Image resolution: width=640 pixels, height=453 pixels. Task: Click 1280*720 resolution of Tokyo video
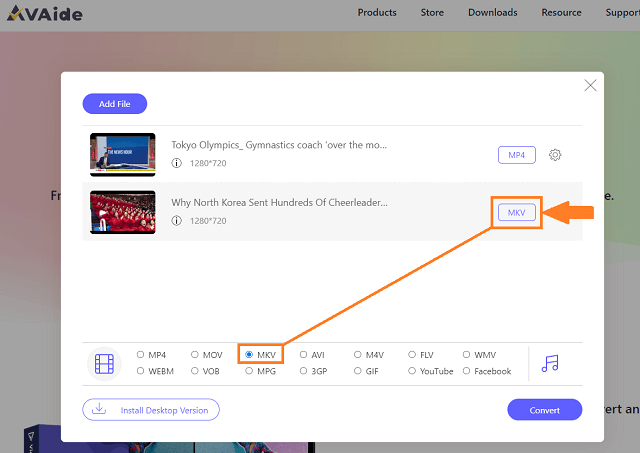point(208,163)
